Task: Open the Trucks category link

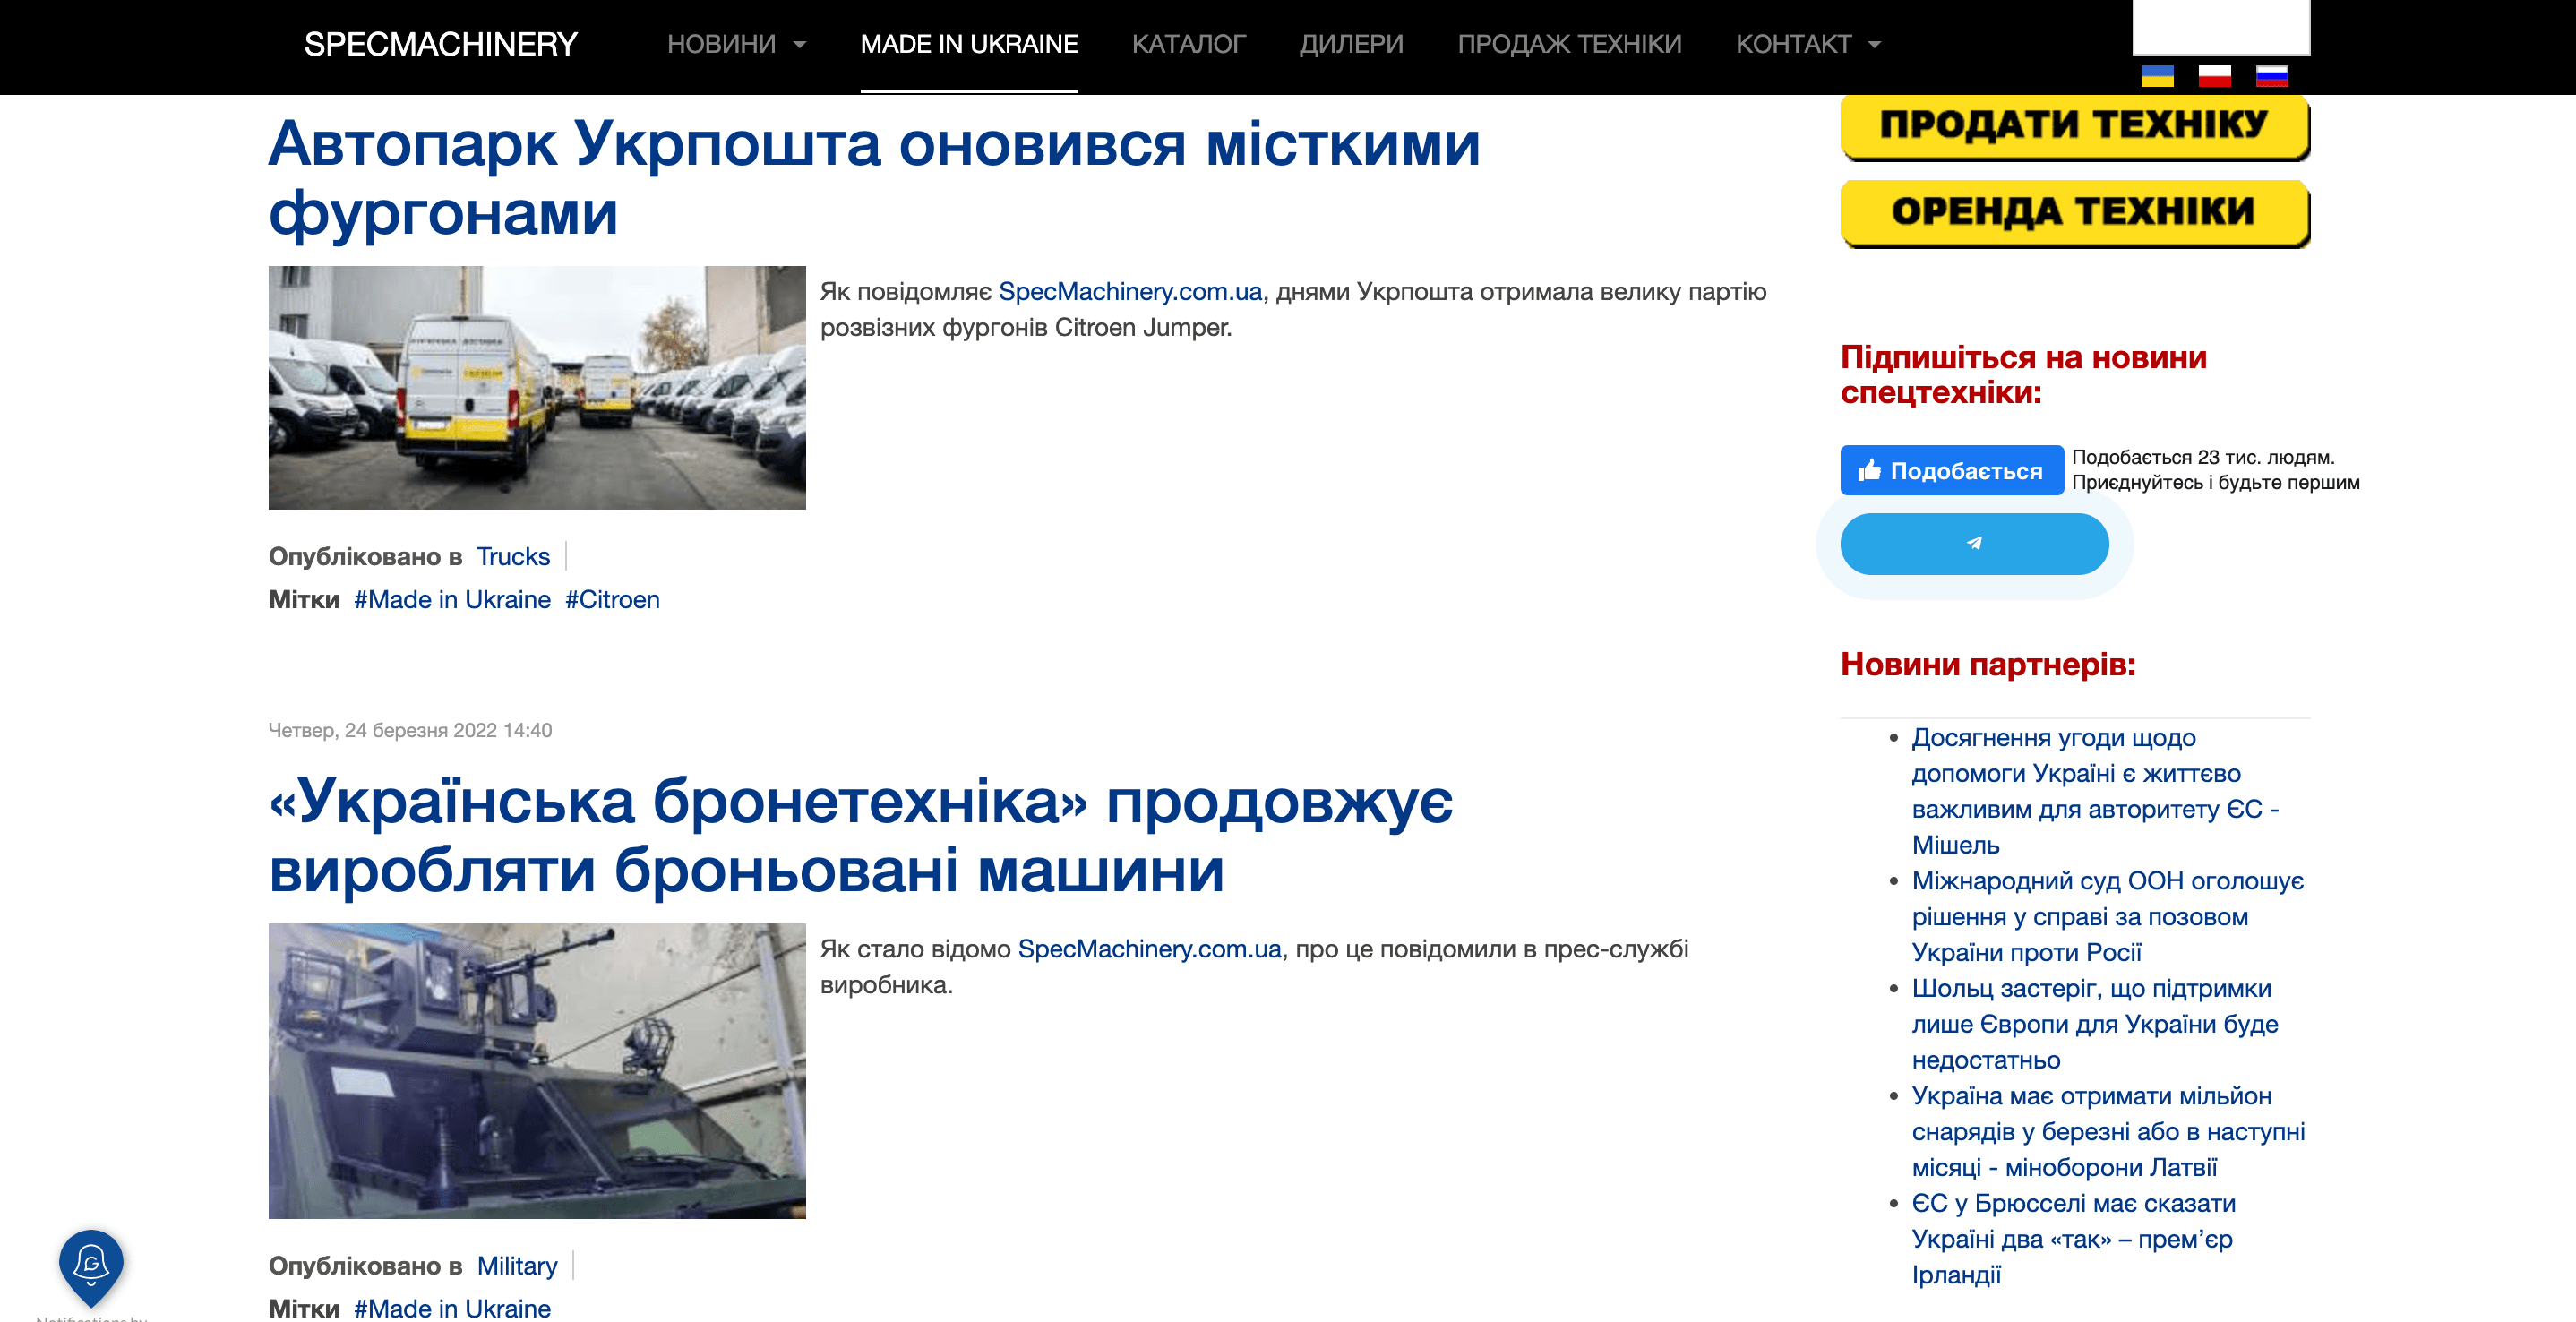Action: coord(513,557)
